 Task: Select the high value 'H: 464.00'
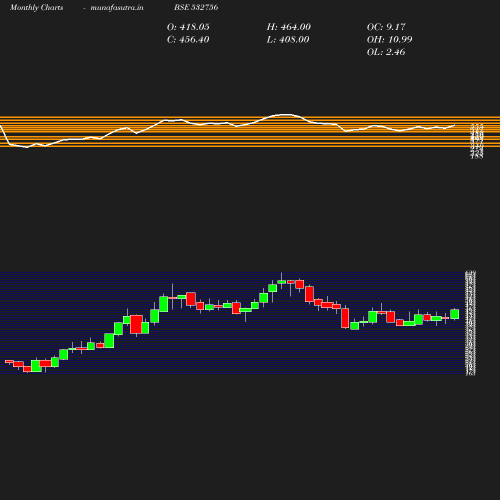point(288,27)
